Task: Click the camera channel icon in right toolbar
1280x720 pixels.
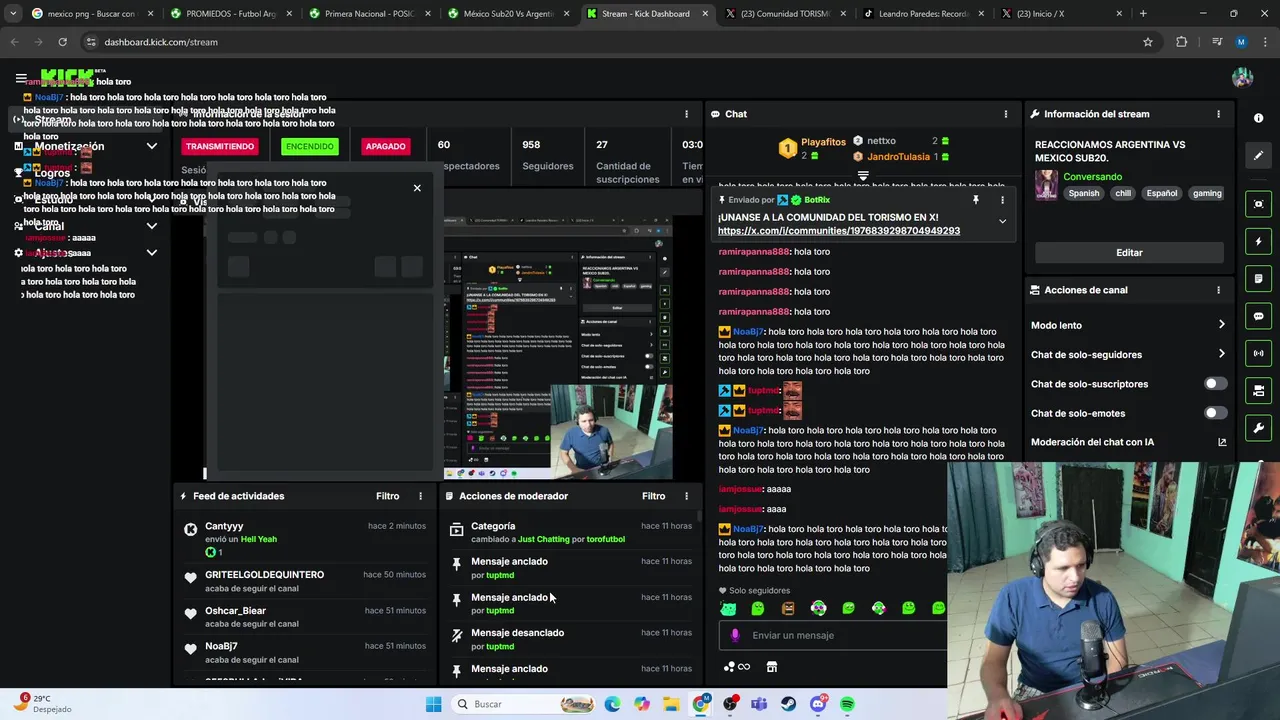Action: [1258, 390]
